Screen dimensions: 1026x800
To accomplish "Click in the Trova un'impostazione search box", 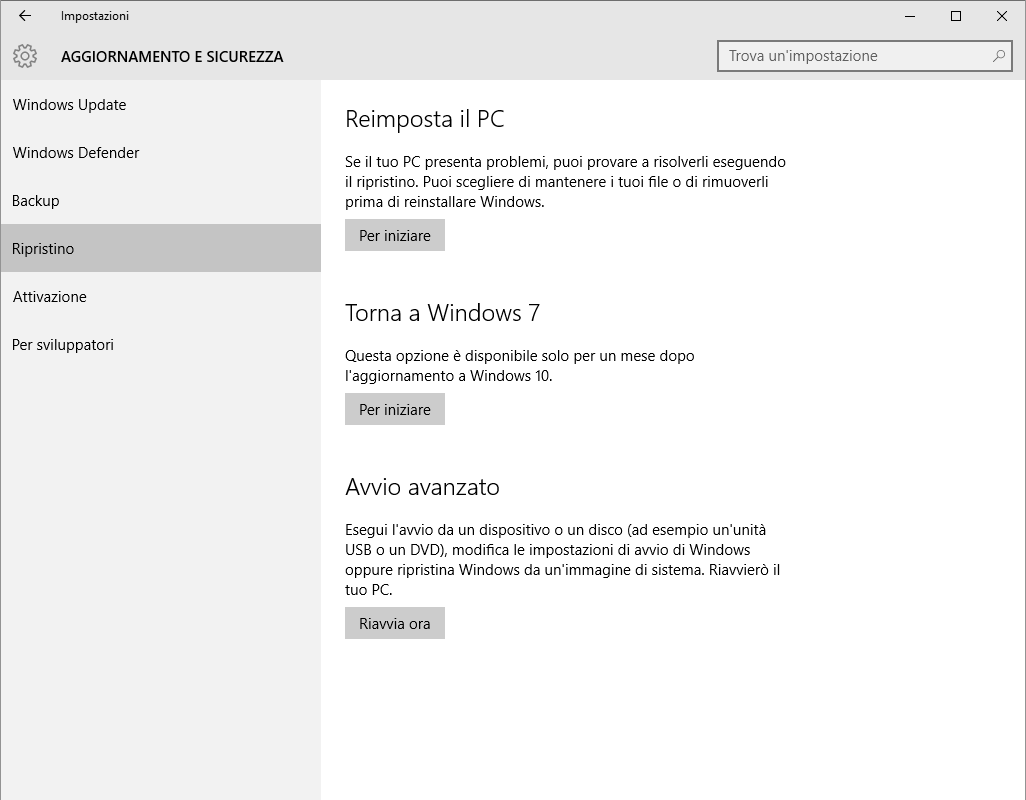I will coord(864,56).
